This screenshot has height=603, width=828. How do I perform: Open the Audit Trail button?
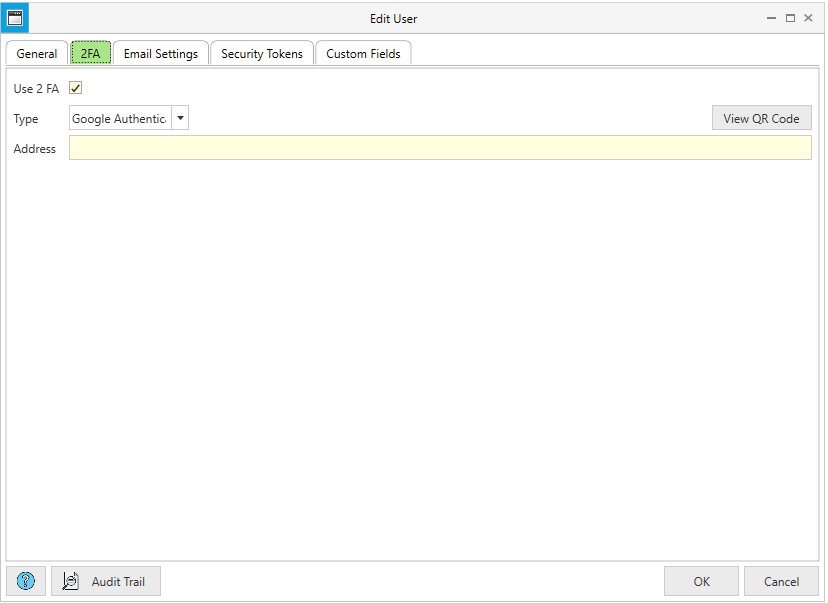pyautogui.click(x=106, y=581)
